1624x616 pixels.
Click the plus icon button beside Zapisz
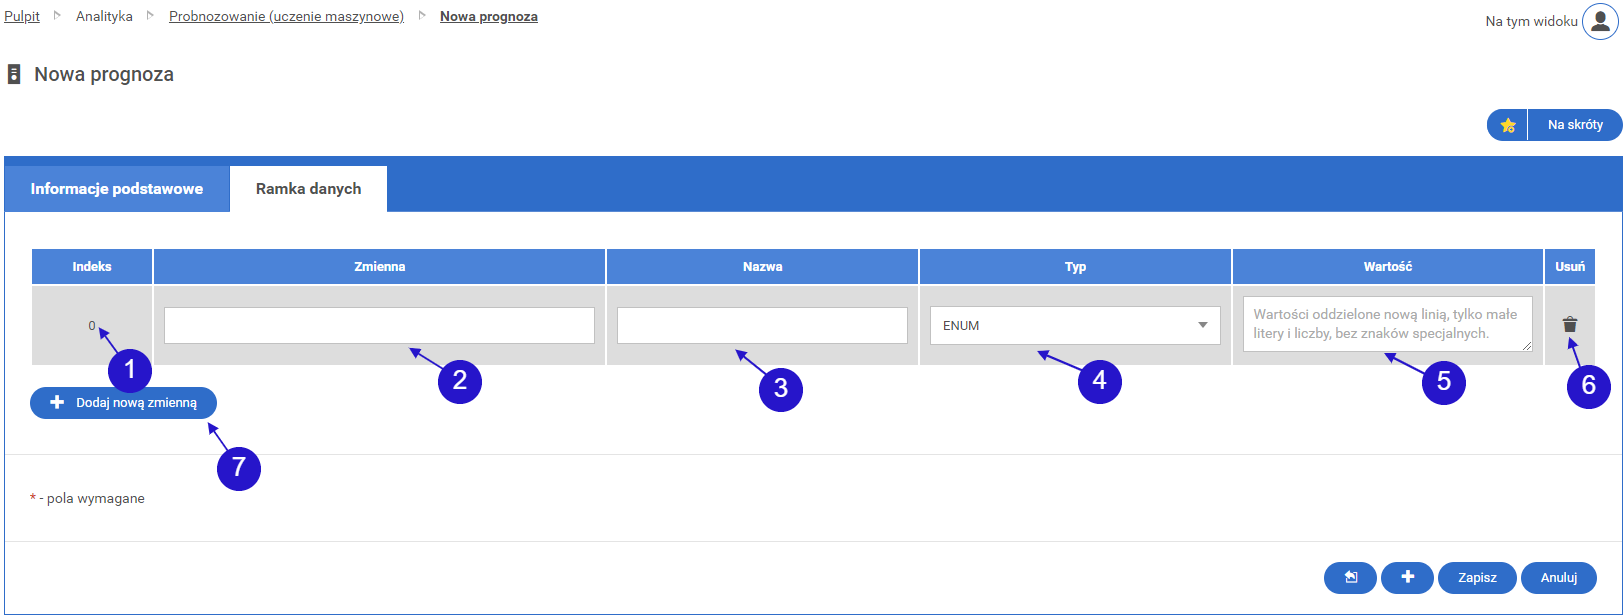(x=1407, y=578)
